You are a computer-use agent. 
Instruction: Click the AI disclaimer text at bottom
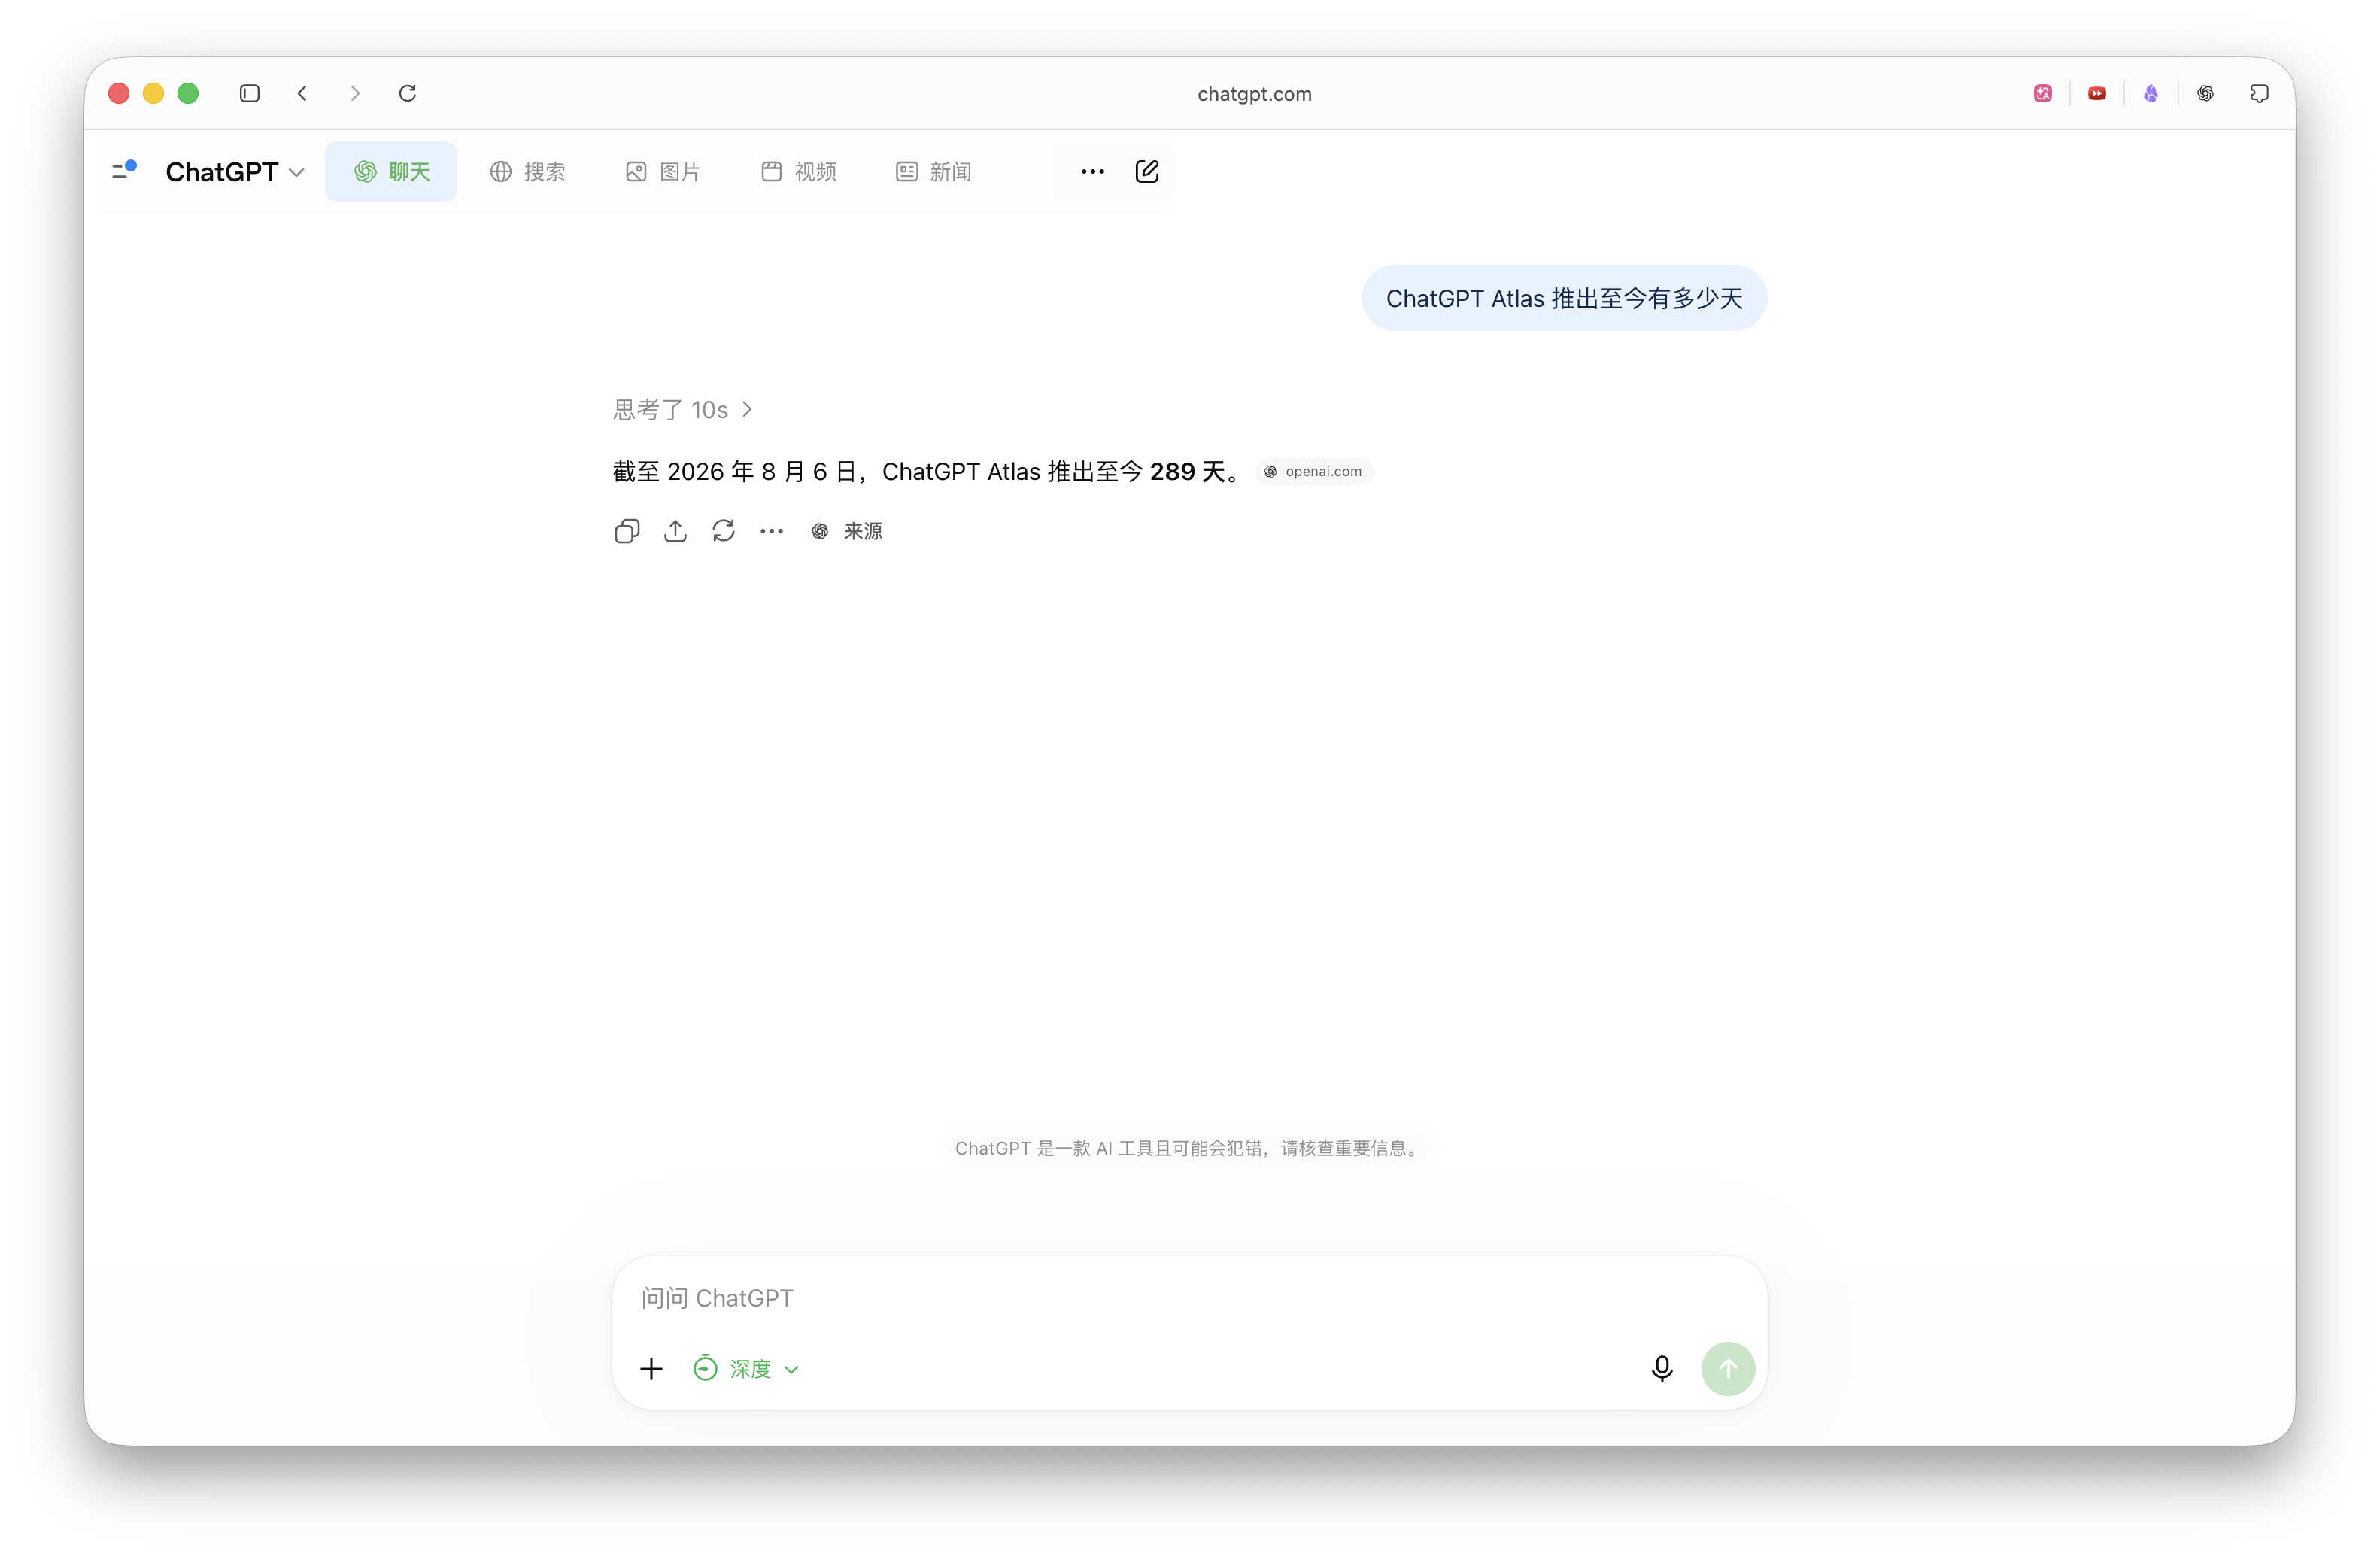click(1189, 1148)
